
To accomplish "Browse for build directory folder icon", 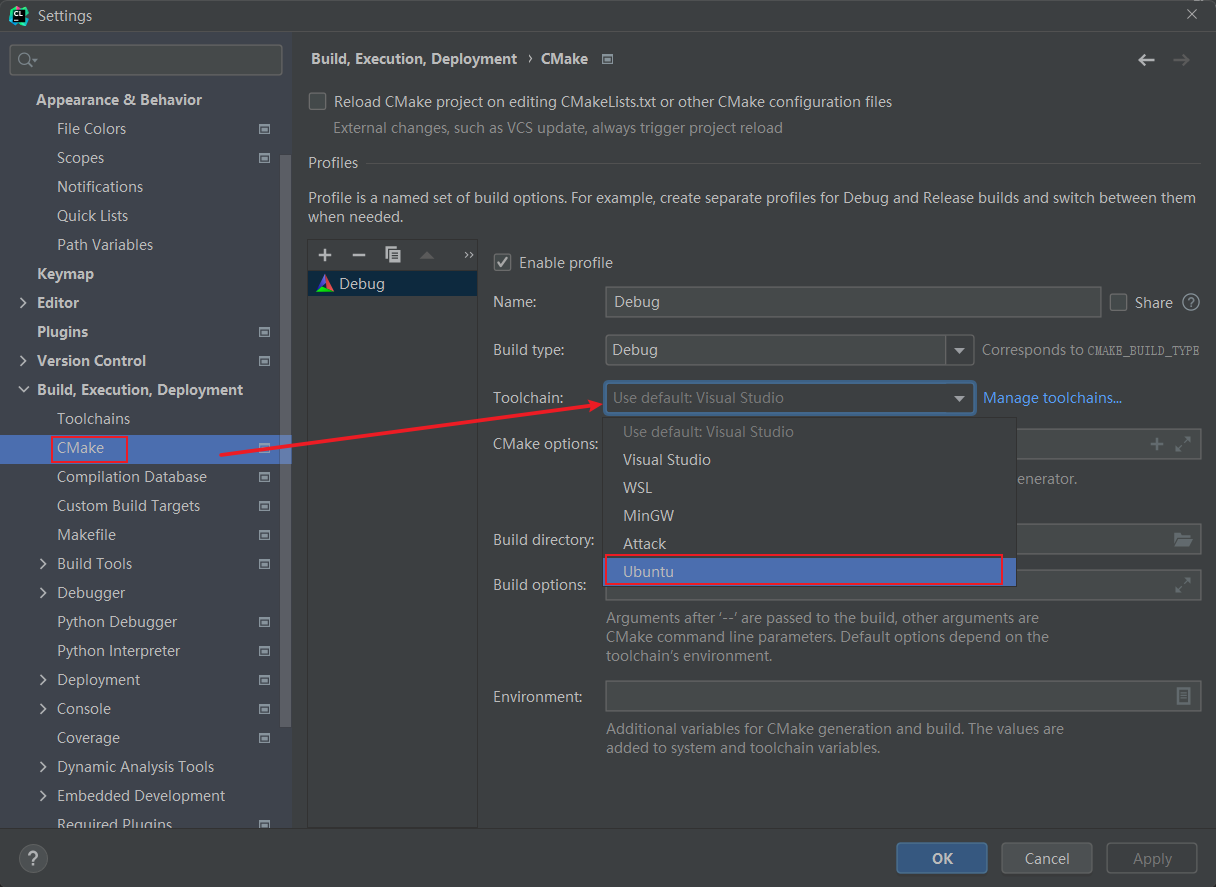I will click(1183, 540).
